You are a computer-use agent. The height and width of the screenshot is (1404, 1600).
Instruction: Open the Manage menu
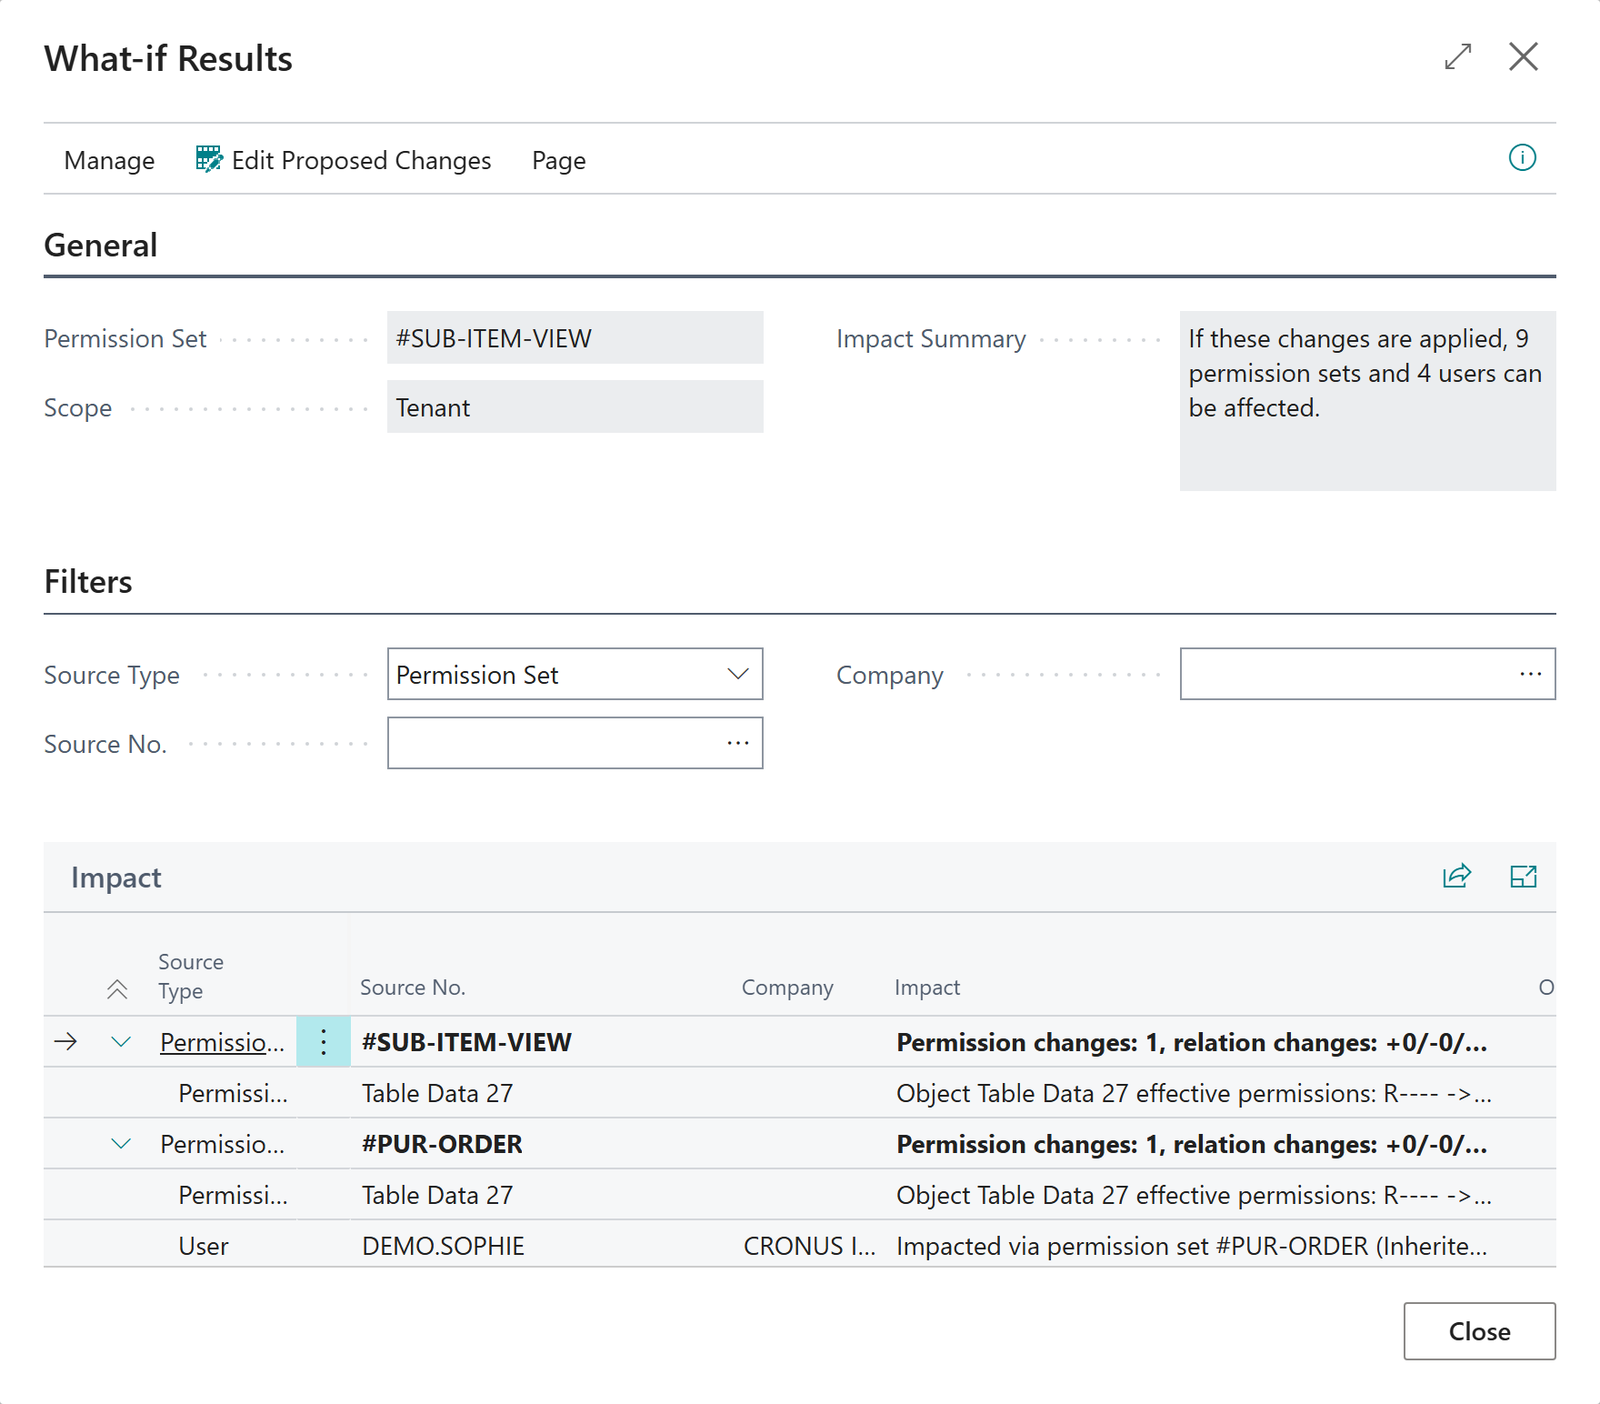coord(109,160)
